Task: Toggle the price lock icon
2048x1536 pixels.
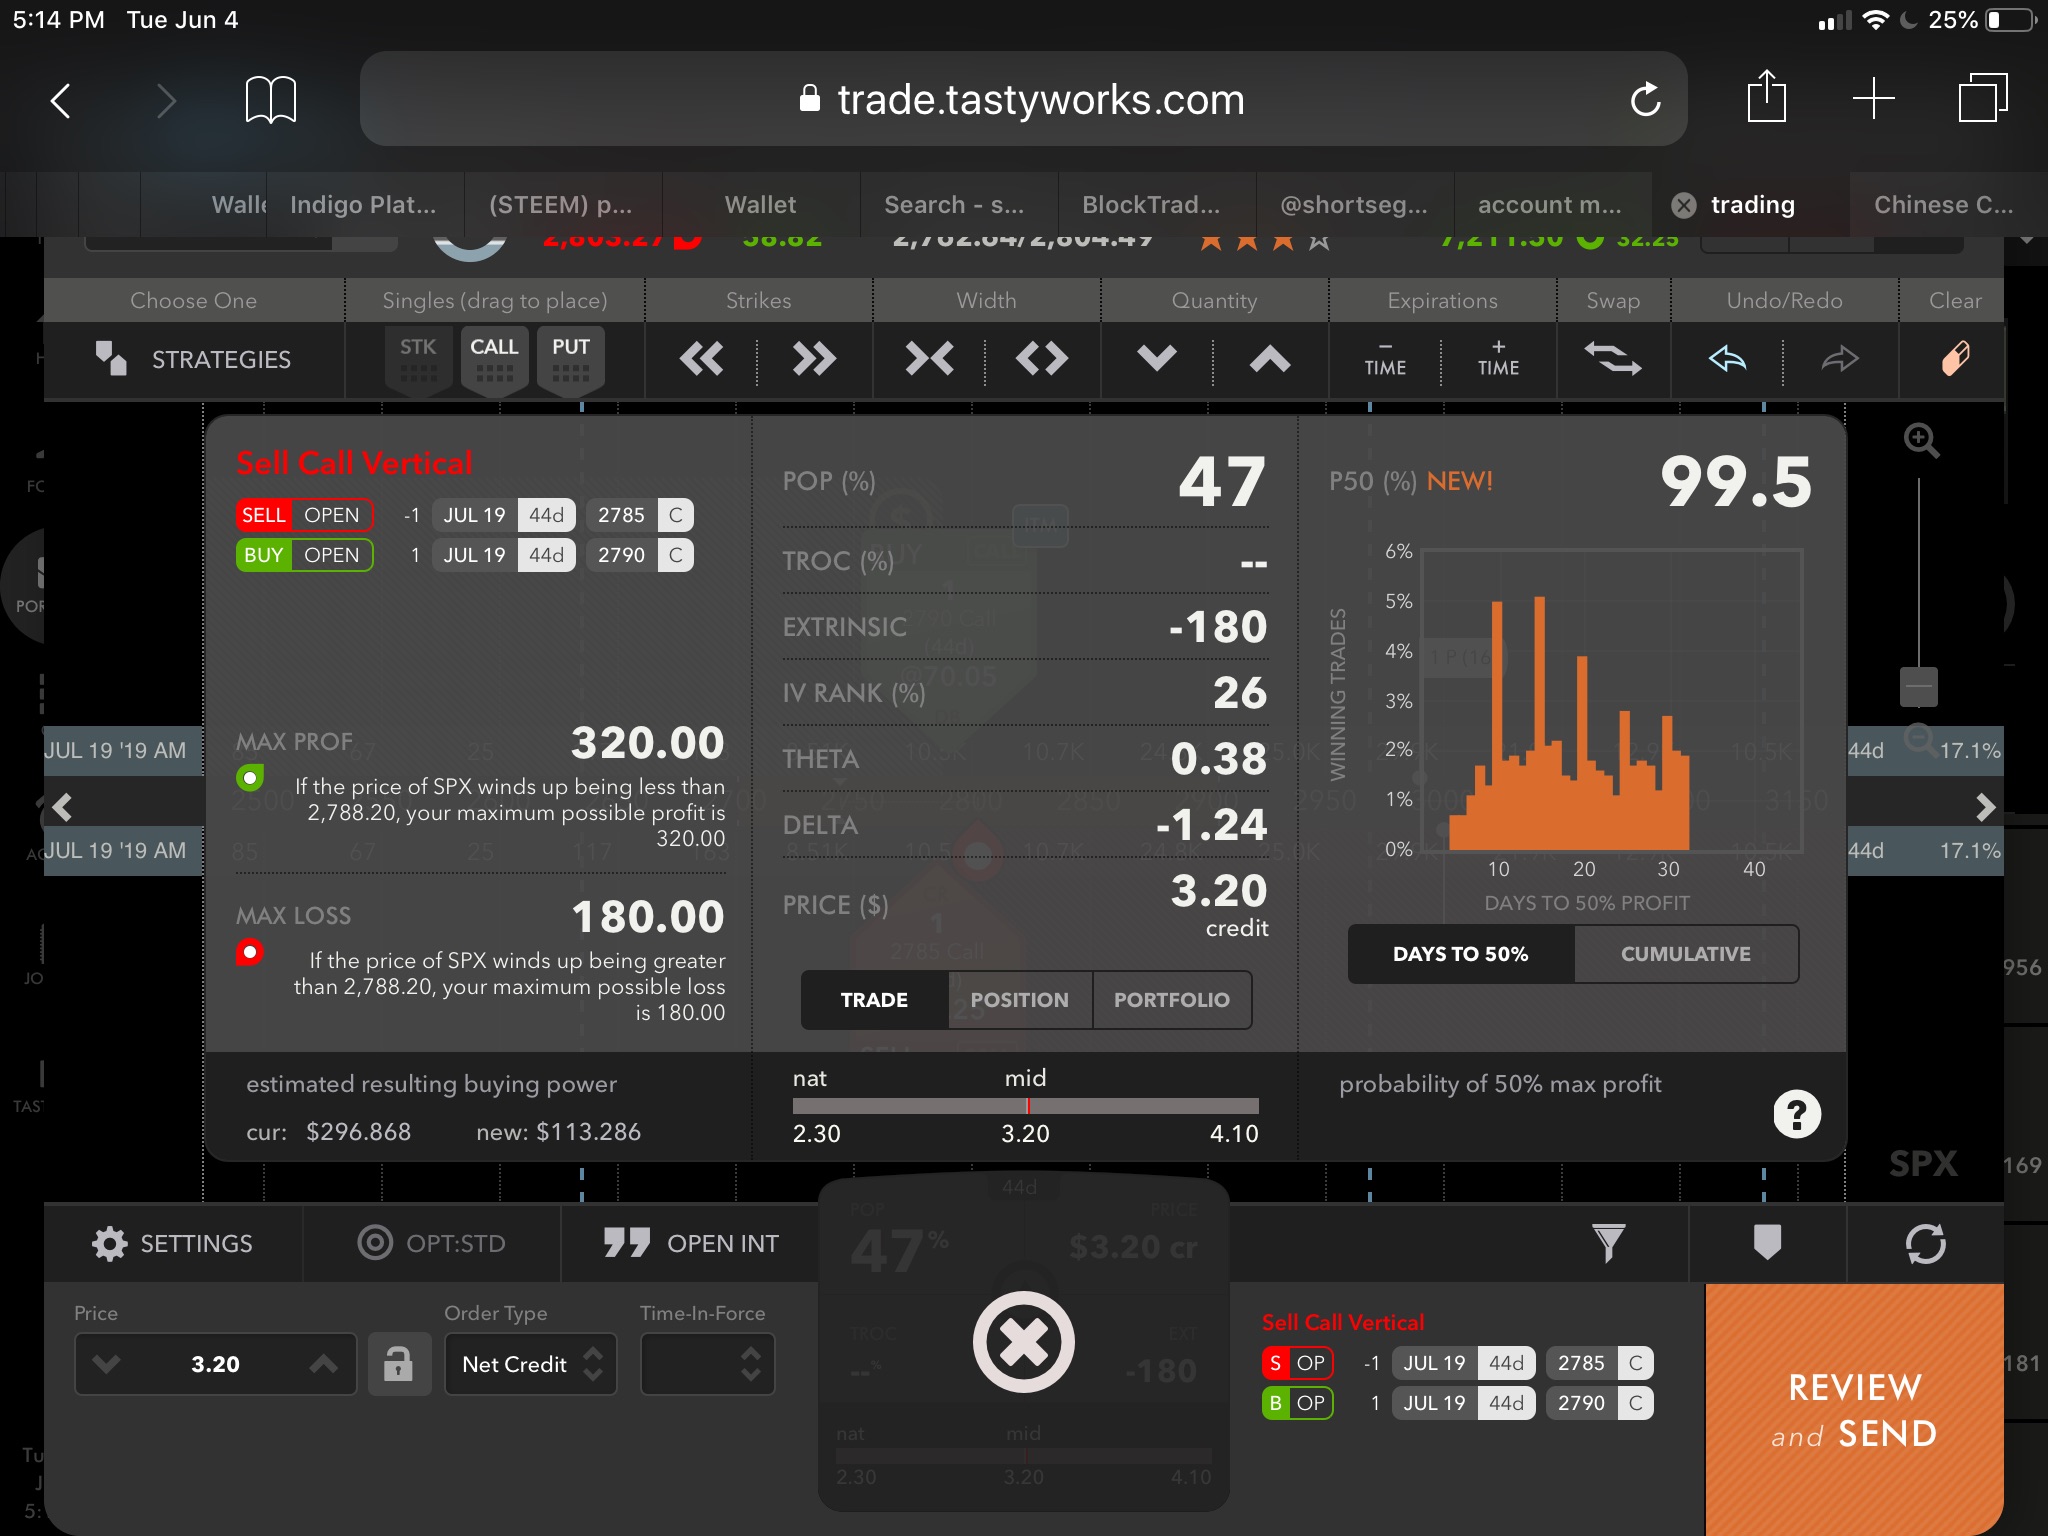Action: click(x=398, y=1364)
